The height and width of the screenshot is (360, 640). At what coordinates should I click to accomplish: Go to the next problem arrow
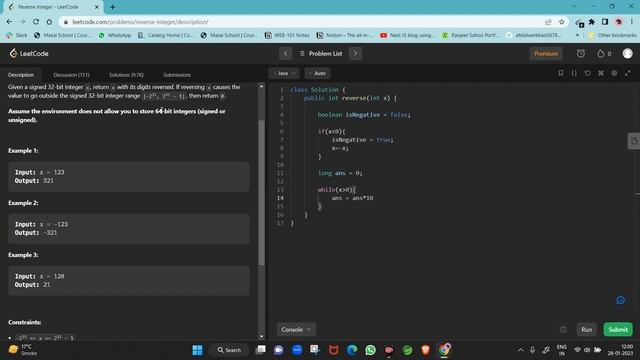(355, 53)
